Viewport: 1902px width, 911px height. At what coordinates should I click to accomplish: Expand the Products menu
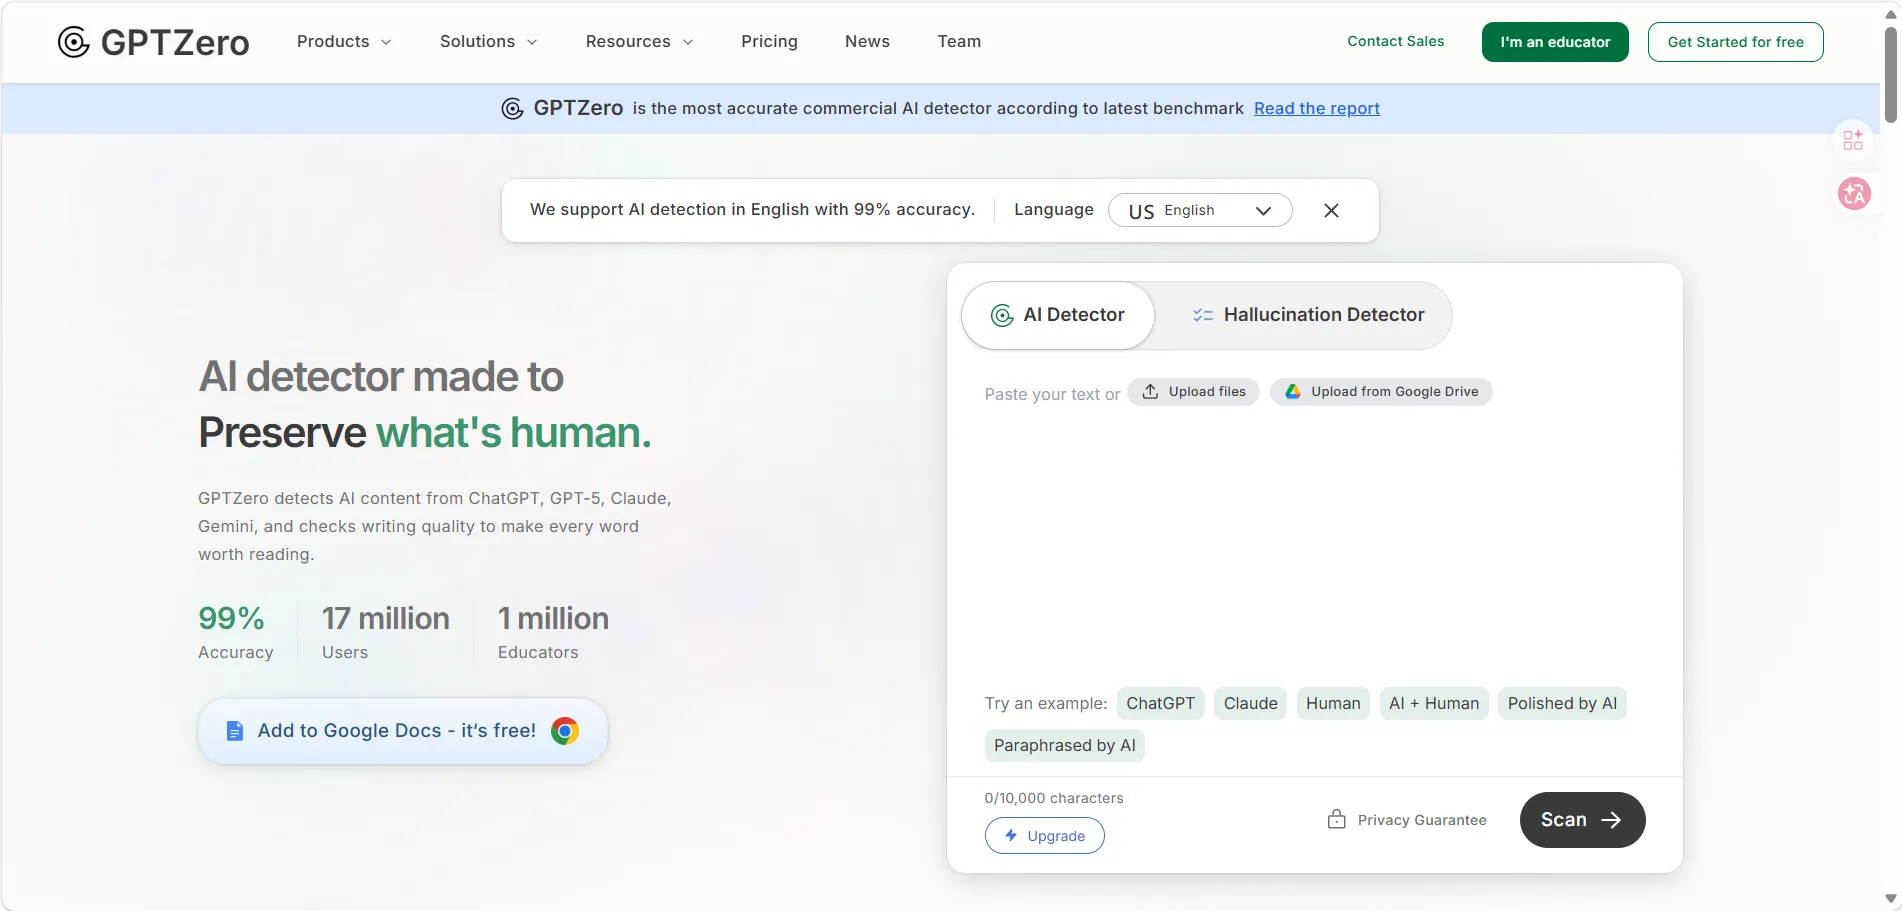pyautogui.click(x=344, y=41)
